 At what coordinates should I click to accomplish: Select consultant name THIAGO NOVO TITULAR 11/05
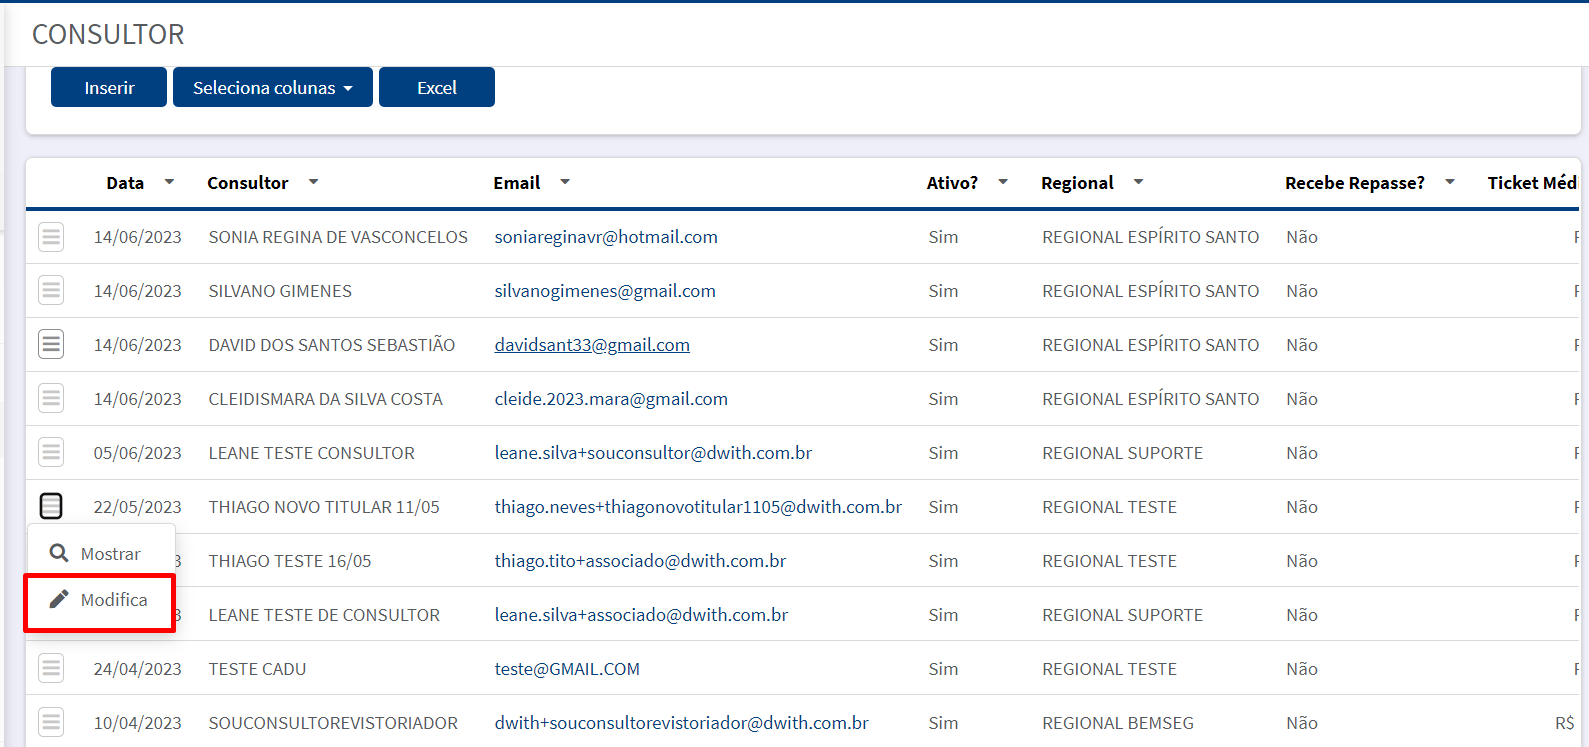[324, 507]
